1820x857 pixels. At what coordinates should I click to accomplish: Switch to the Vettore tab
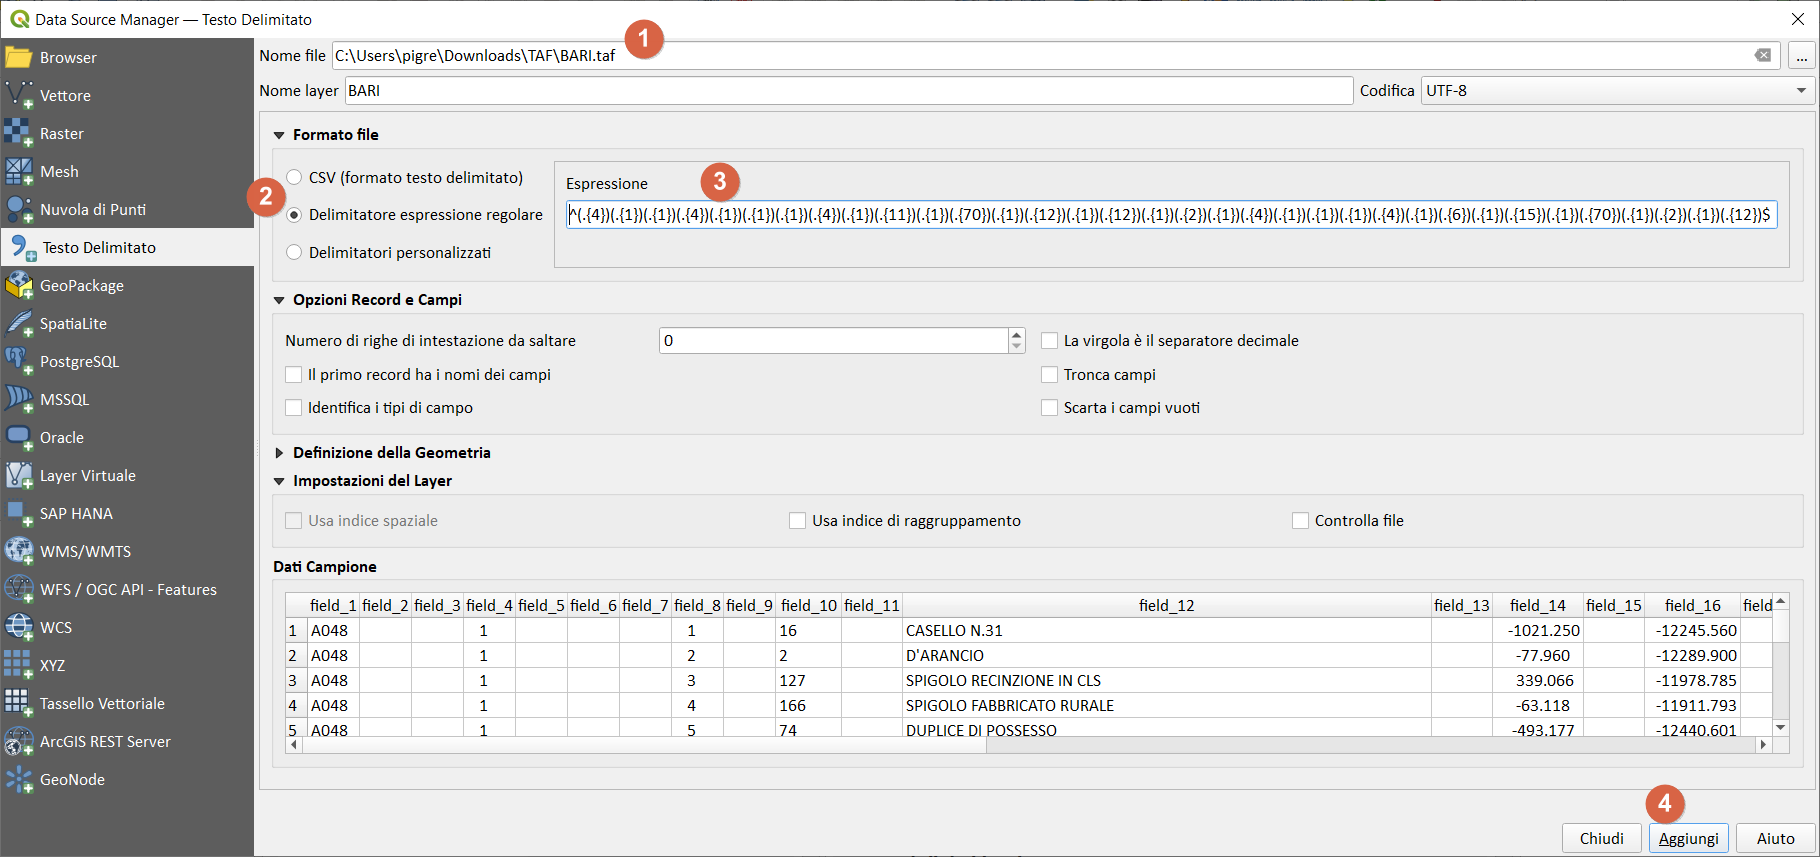coord(65,96)
